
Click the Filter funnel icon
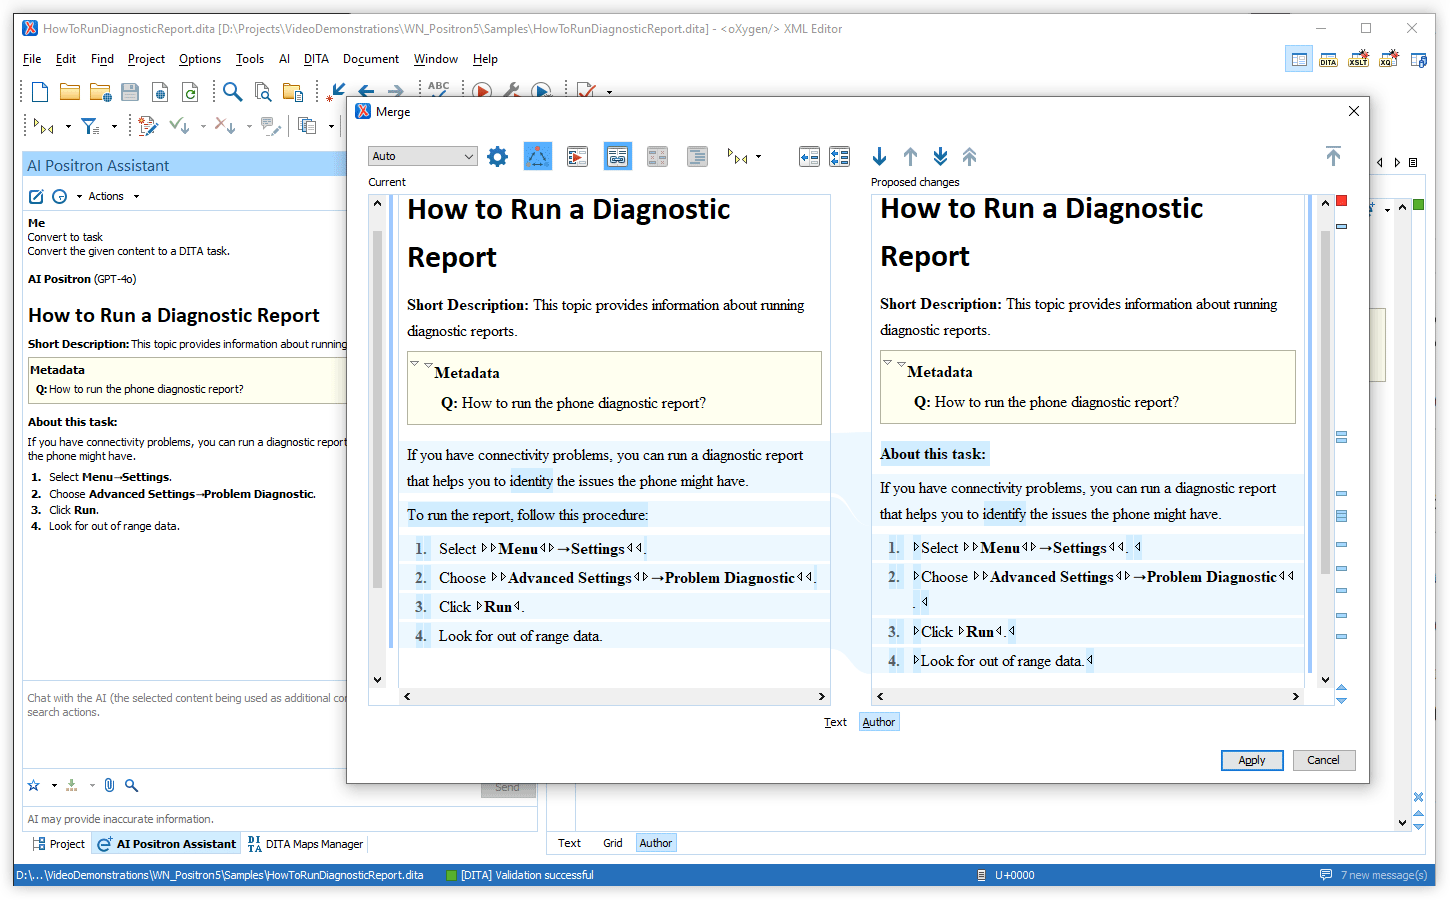coord(90,126)
